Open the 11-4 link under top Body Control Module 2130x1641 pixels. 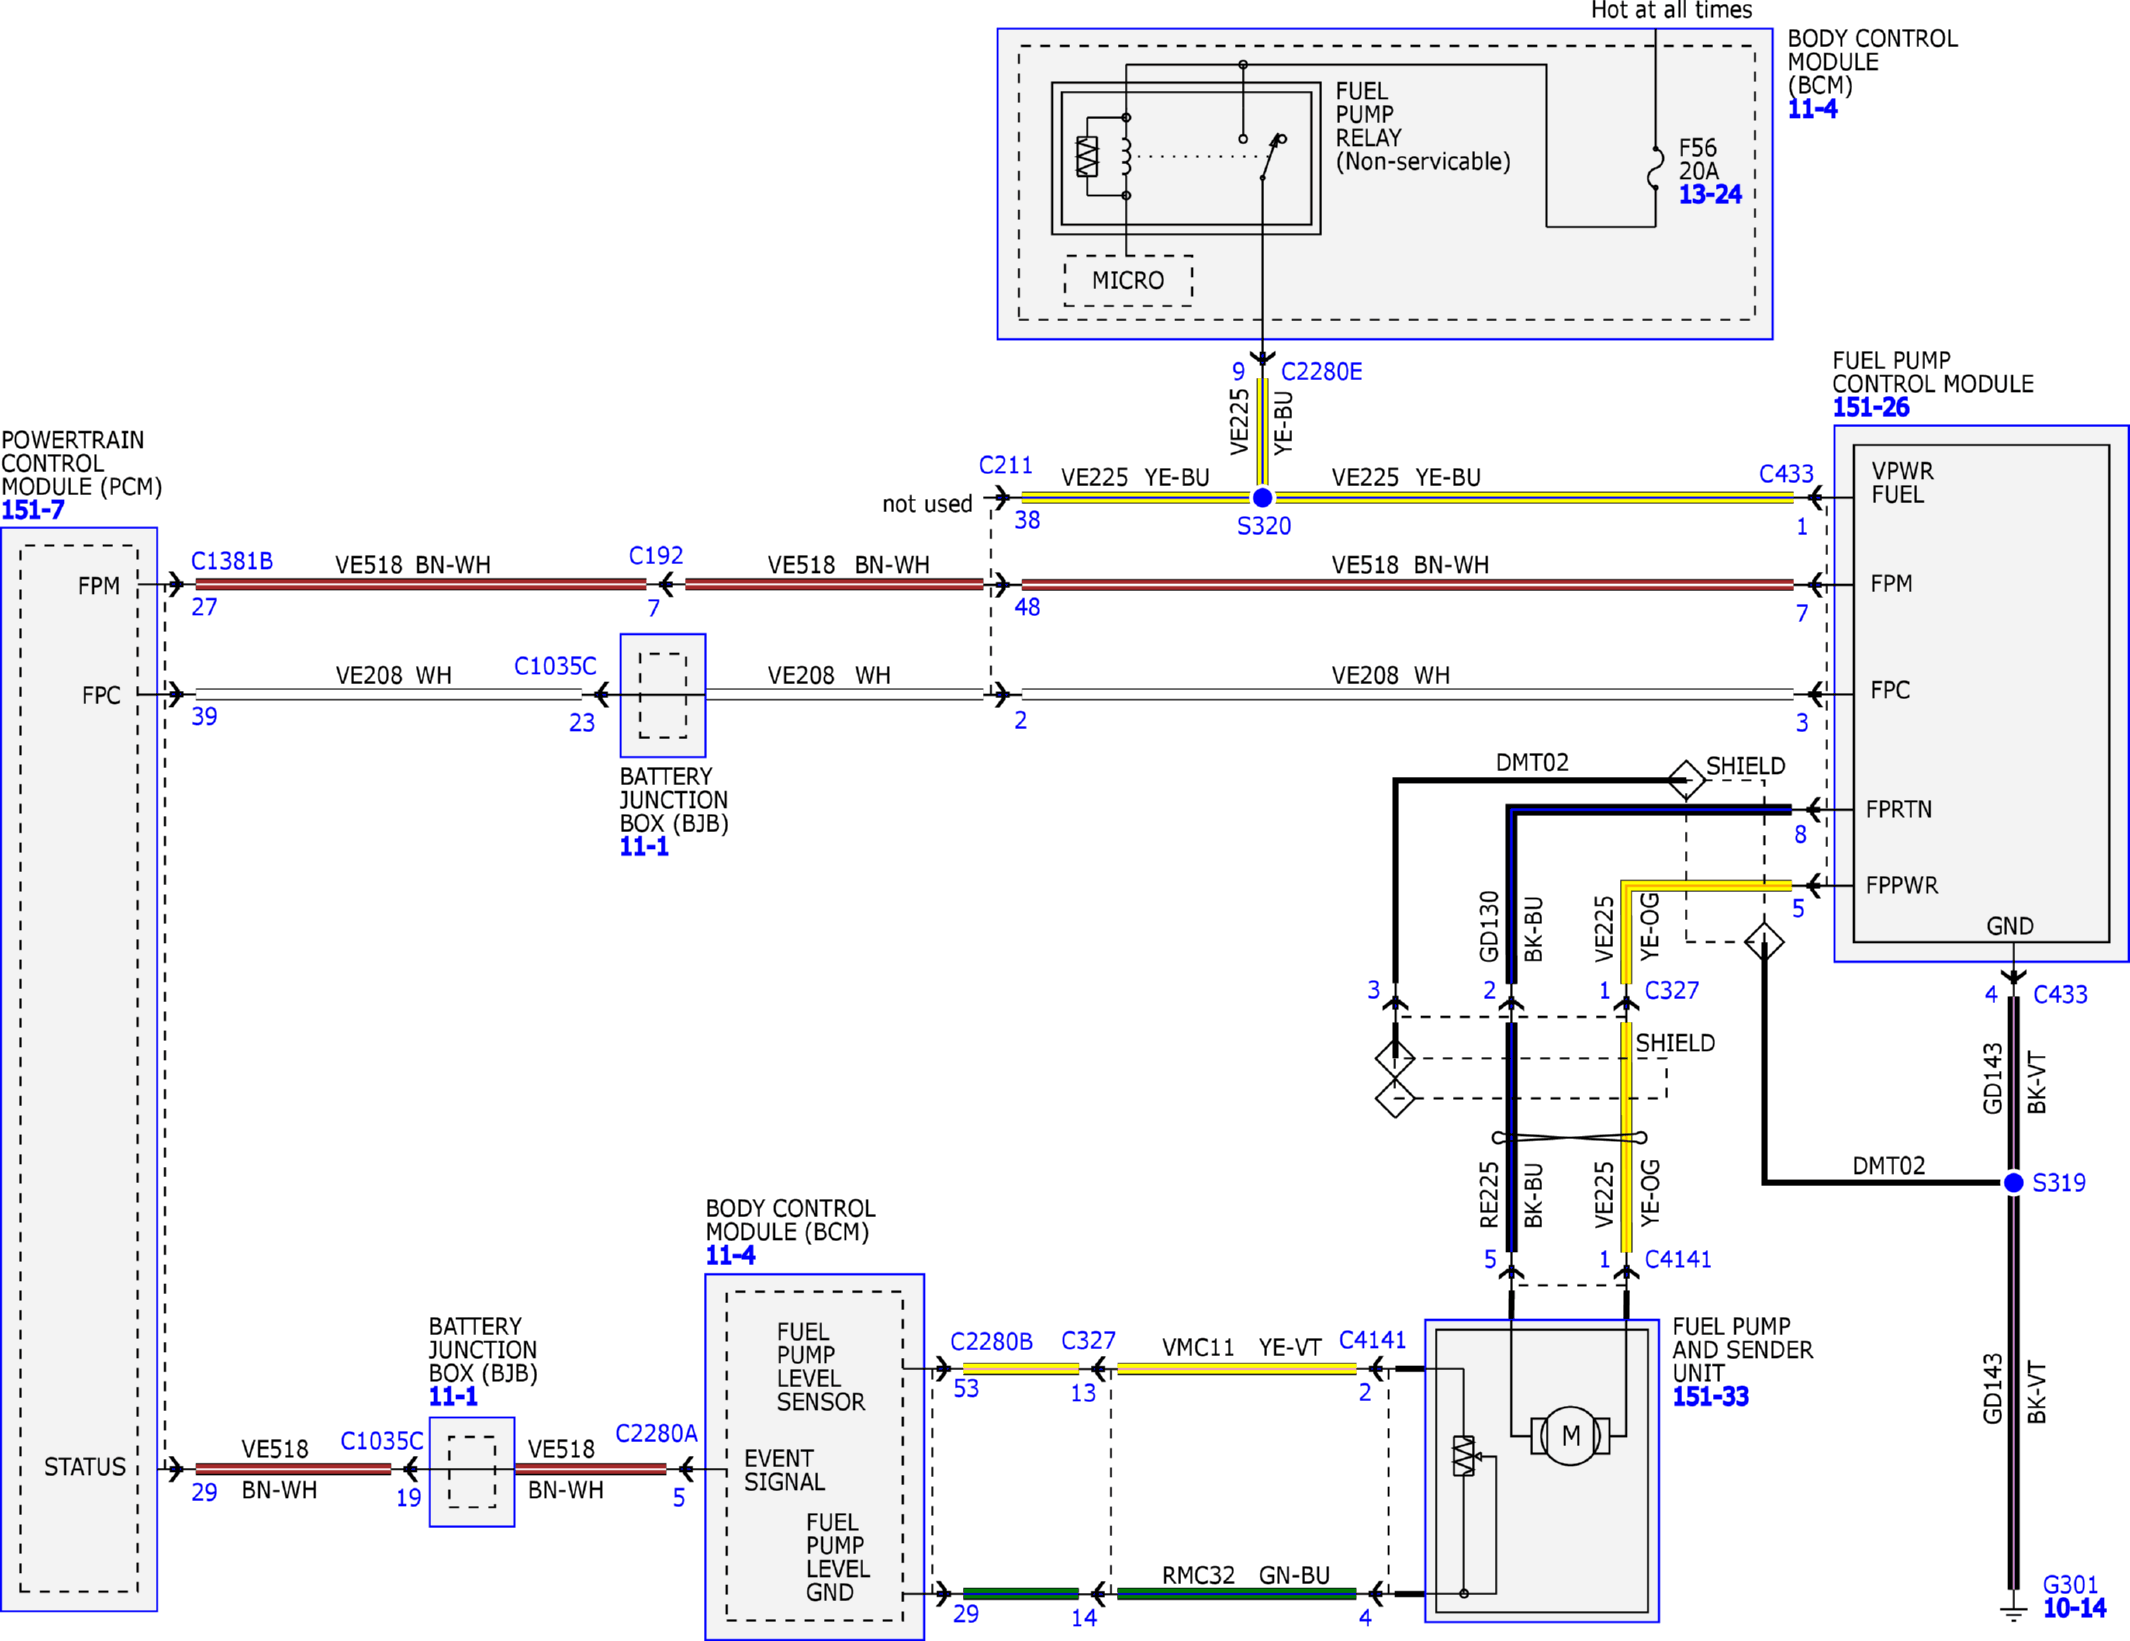1811,109
